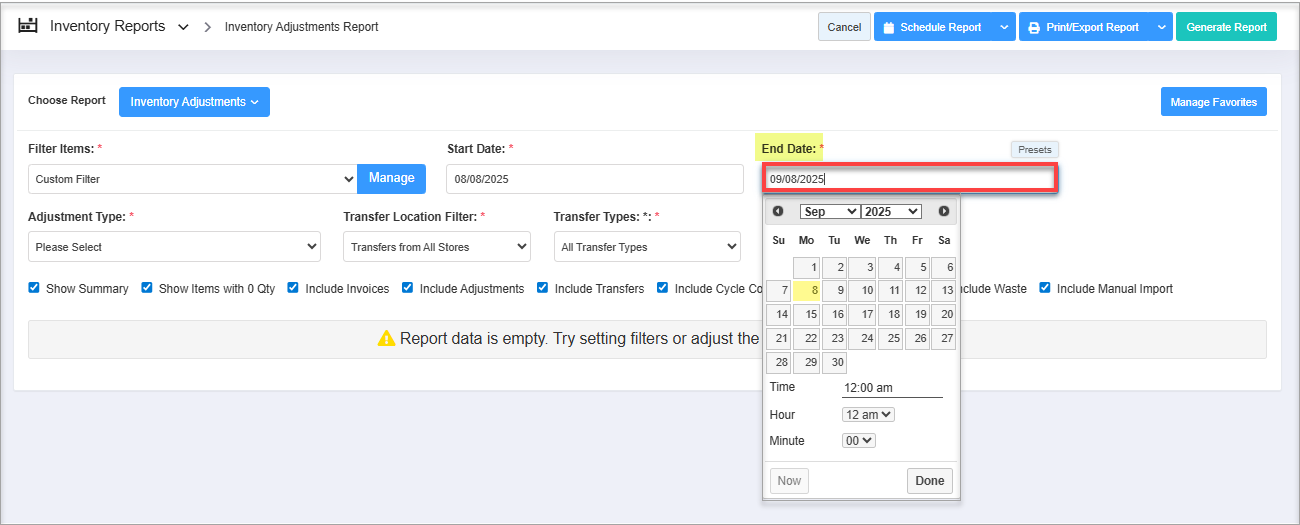This screenshot has width=1300, height=525.
Task: Disable the Include Invoices checkbox
Action: (293, 288)
